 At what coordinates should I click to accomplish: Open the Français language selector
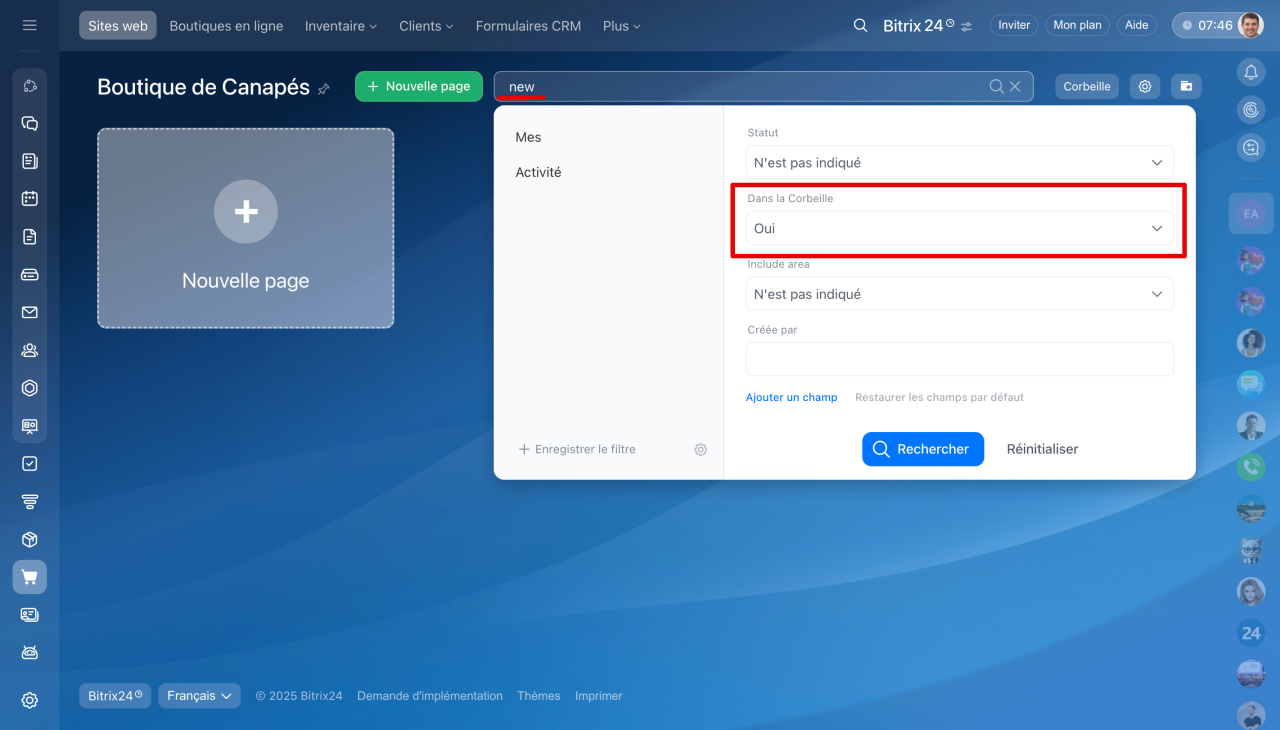click(x=199, y=696)
